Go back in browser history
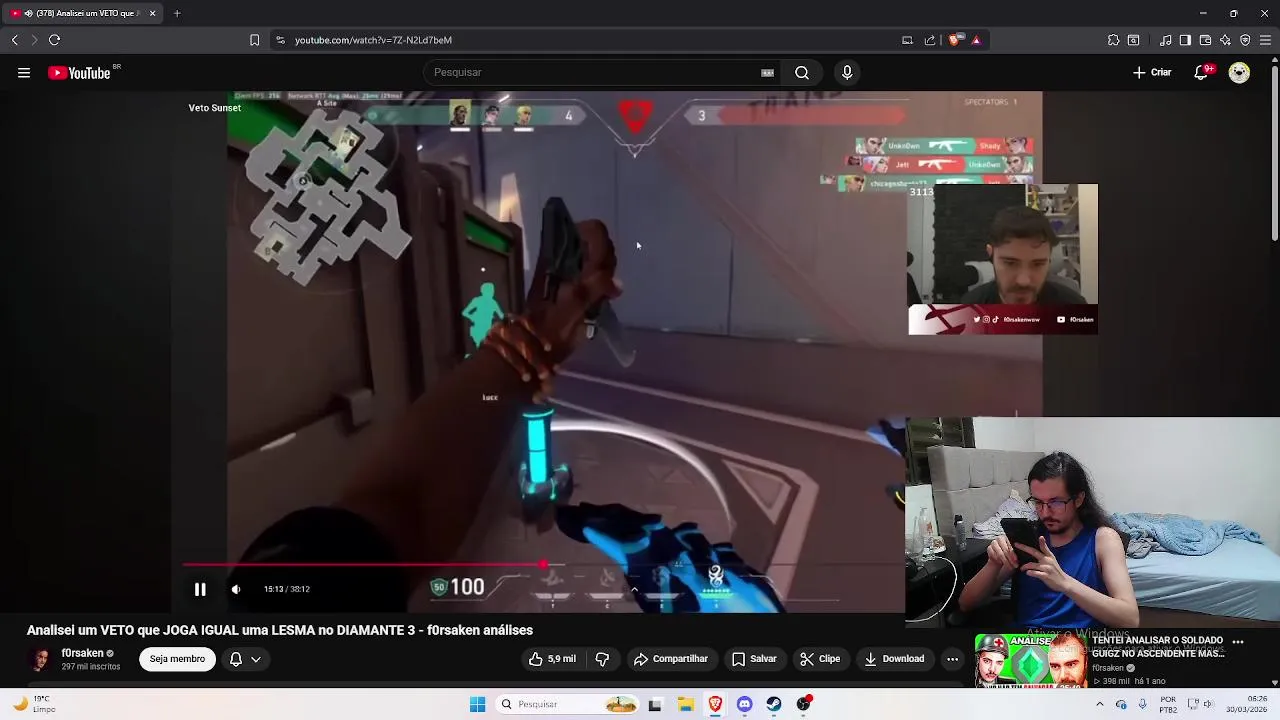 pyautogui.click(x=15, y=40)
